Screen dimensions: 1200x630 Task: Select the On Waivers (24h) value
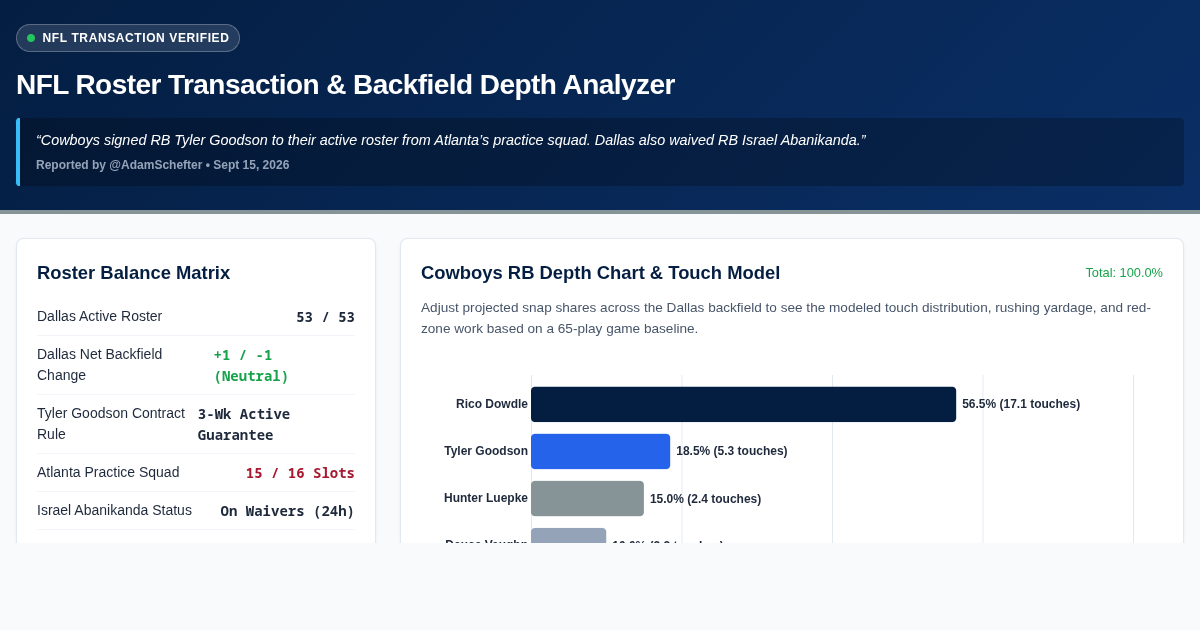[x=287, y=511]
